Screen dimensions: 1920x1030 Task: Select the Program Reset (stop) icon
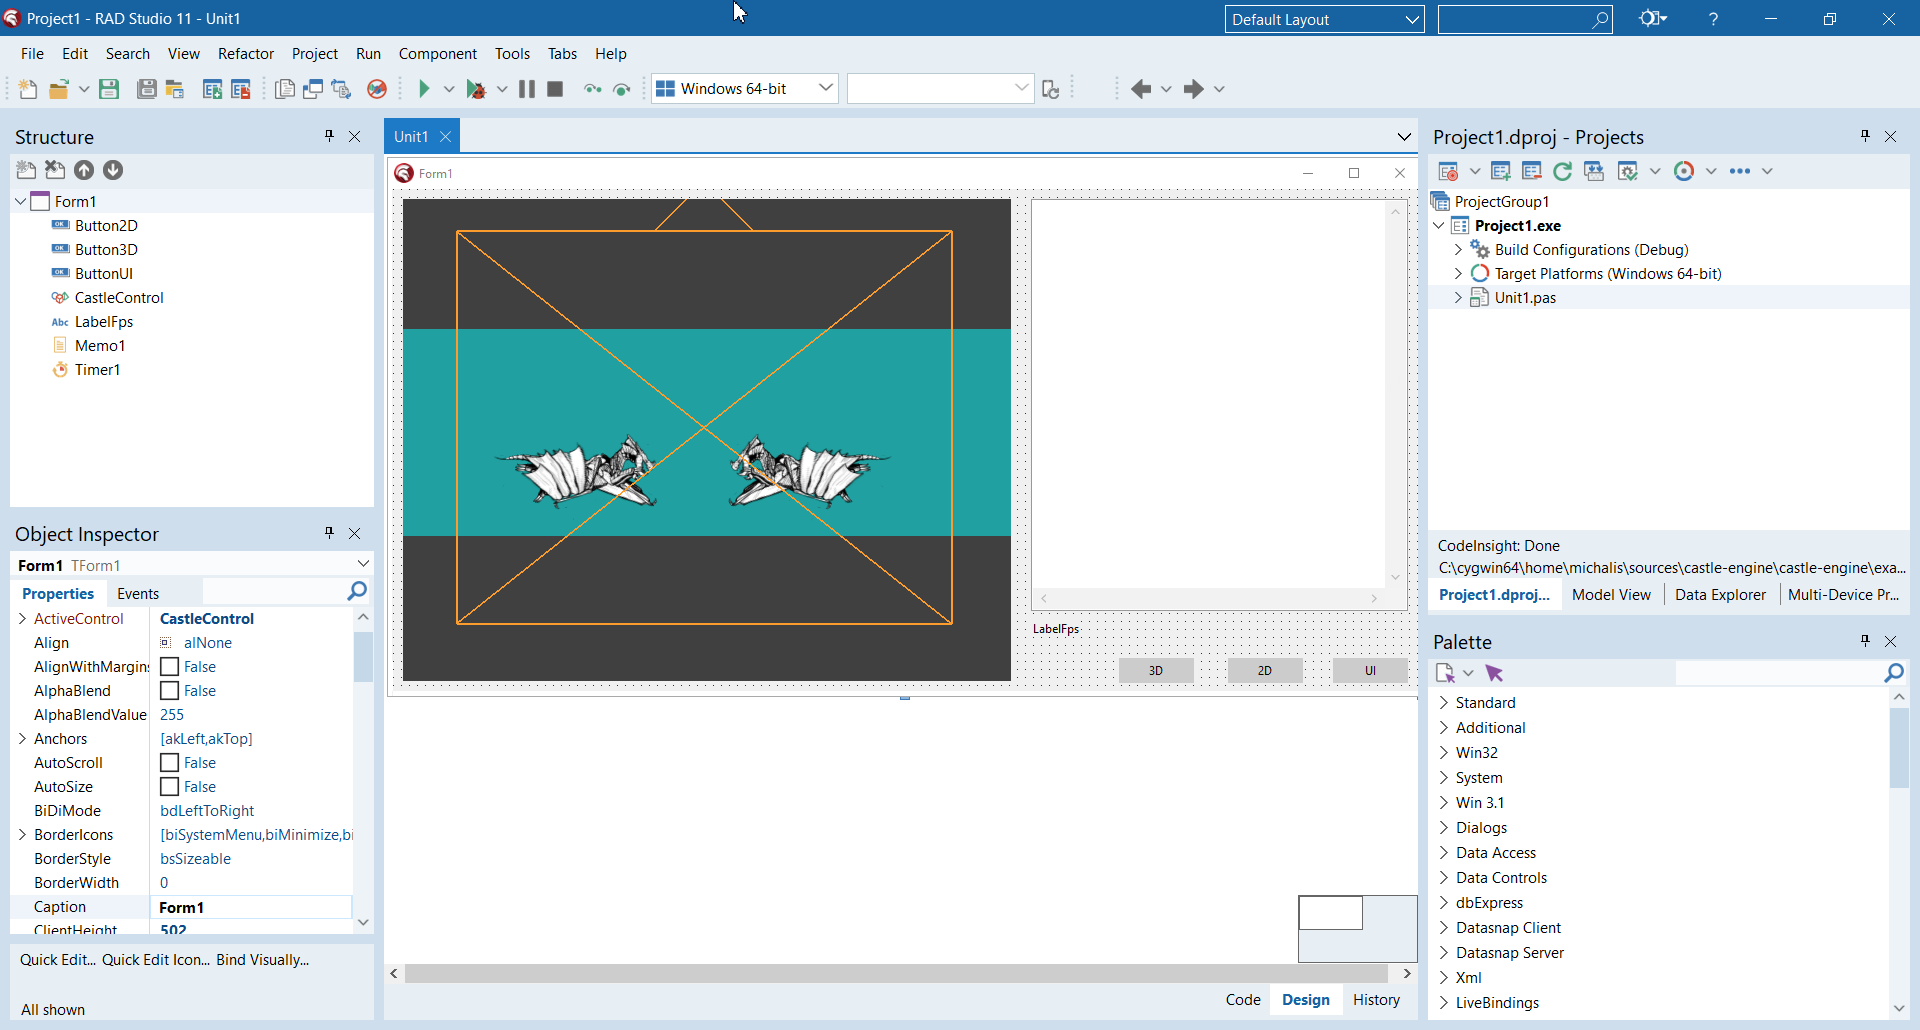point(555,89)
